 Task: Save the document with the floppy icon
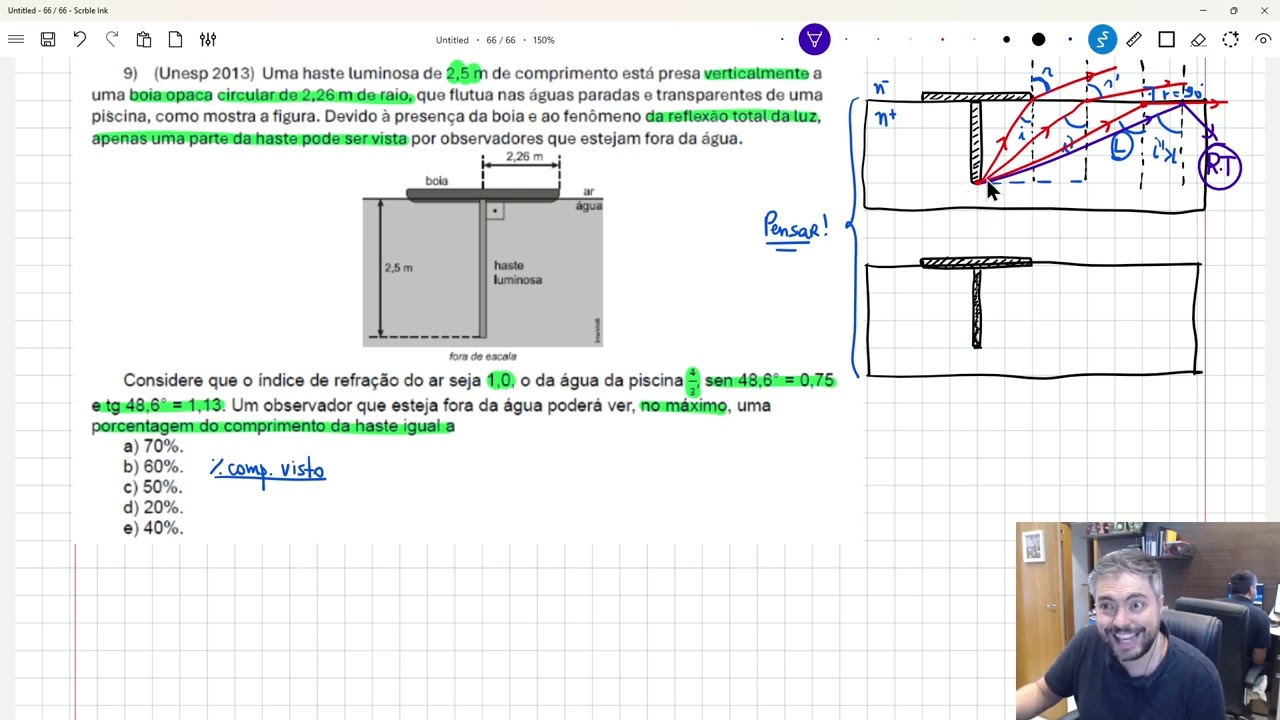tap(48, 40)
